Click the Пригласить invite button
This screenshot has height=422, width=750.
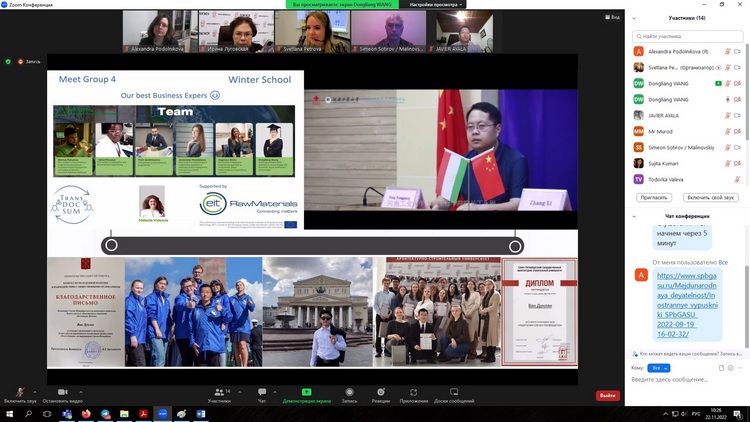[654, 197]
